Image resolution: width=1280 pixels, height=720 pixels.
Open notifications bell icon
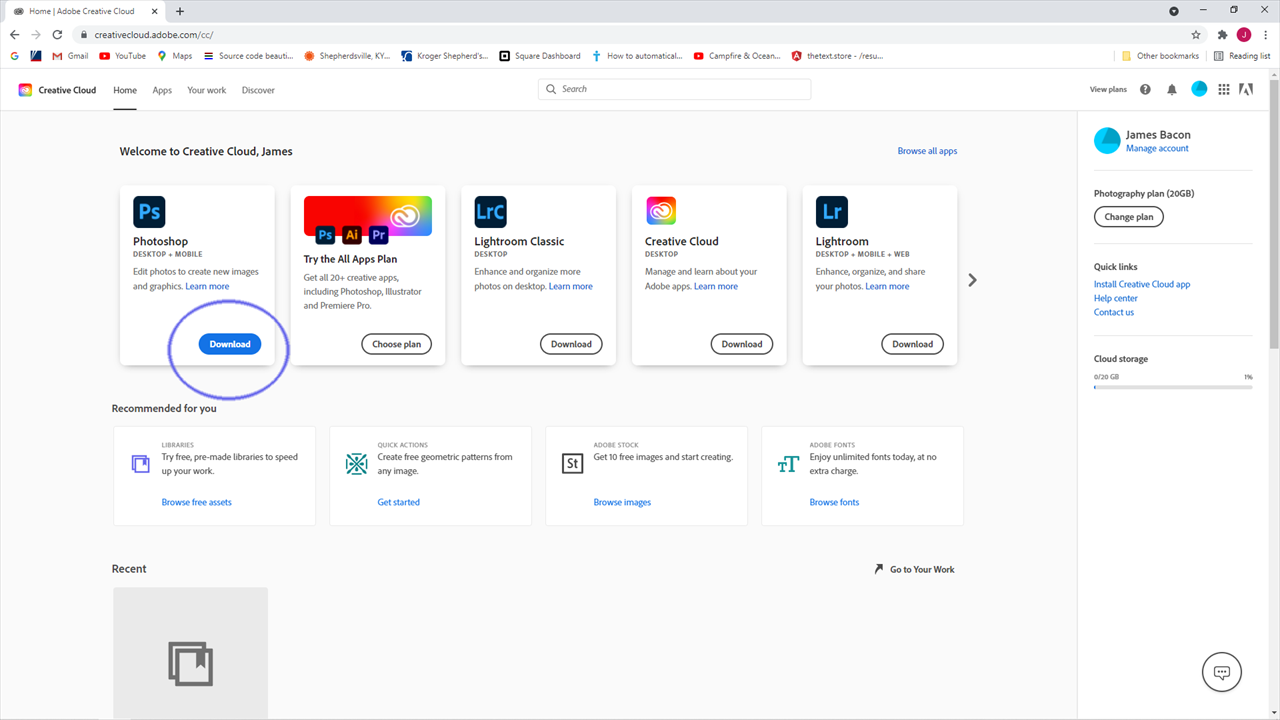pos(1172,89)
